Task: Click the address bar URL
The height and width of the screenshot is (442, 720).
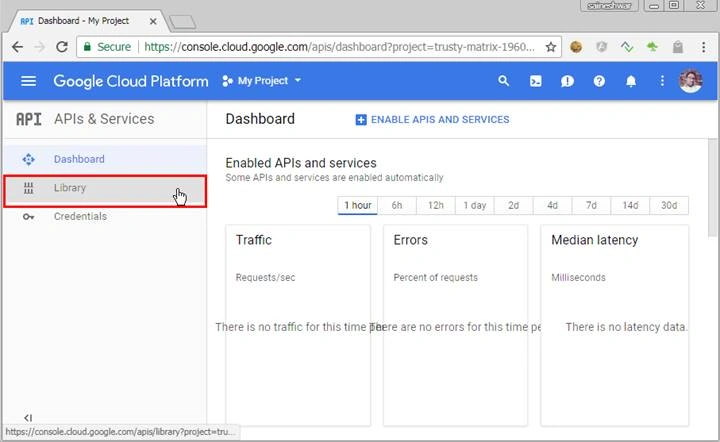Action: point(339,47)
